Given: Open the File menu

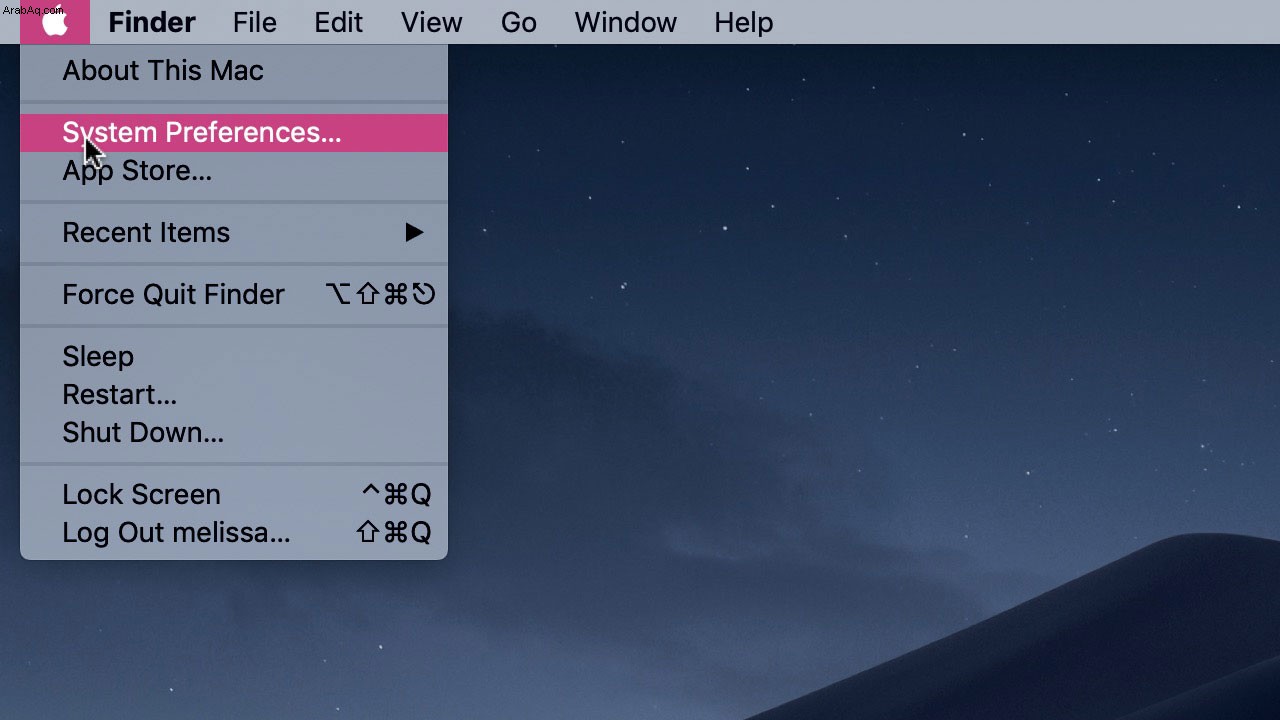Looking at the screenshot, I should click(255, 22).
